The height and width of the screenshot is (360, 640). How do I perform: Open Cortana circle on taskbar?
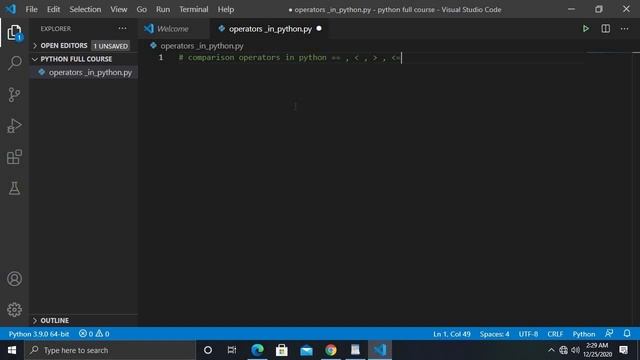click(208, 350)
